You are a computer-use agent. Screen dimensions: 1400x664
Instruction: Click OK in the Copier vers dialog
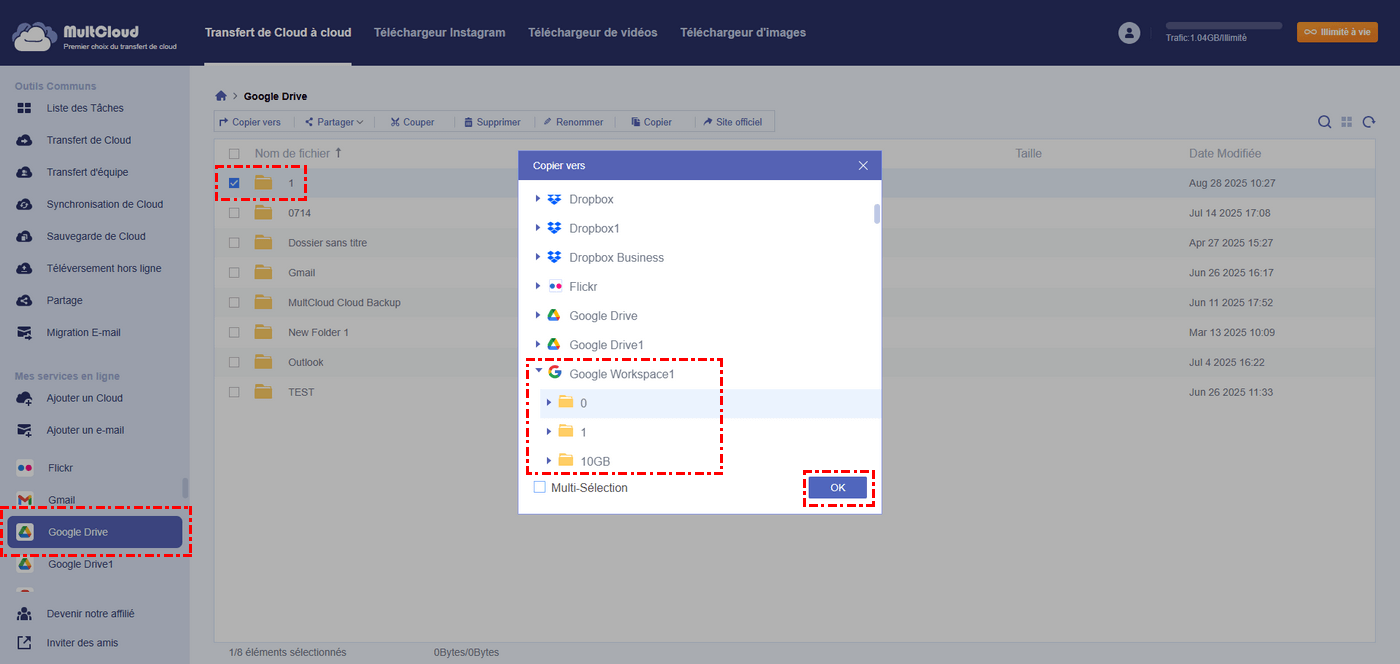[838, 487]
